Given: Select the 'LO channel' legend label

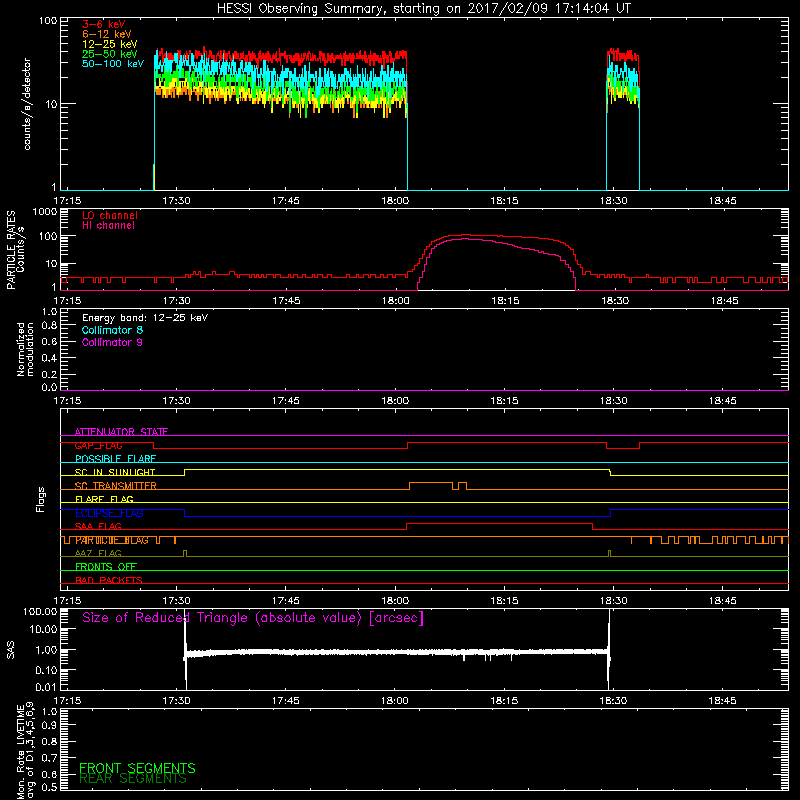Looking at the screenshot, I should [110, 215].
